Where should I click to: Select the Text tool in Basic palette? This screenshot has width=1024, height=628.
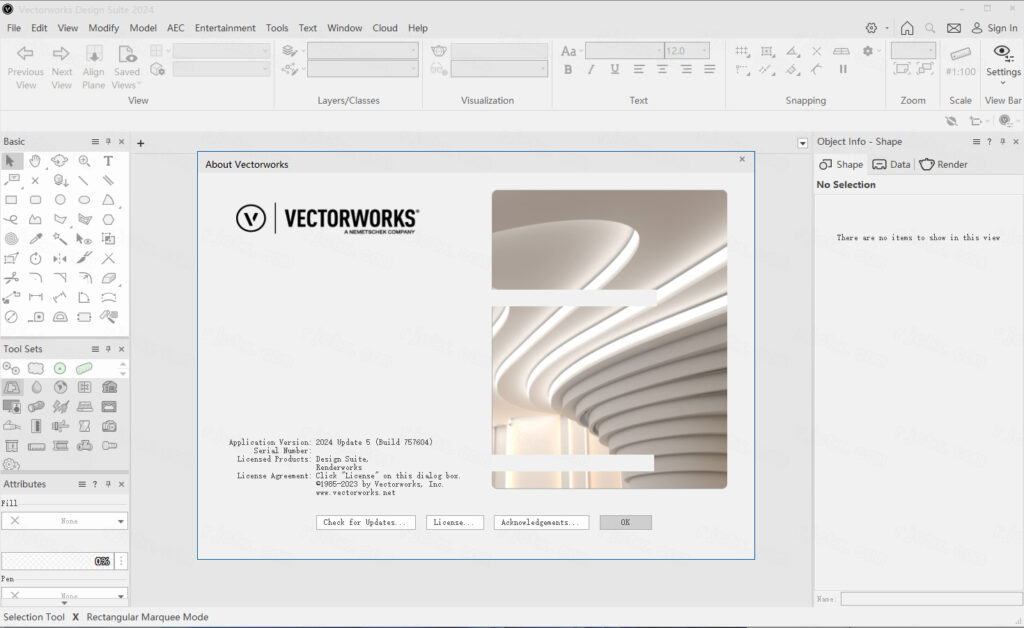108,161
